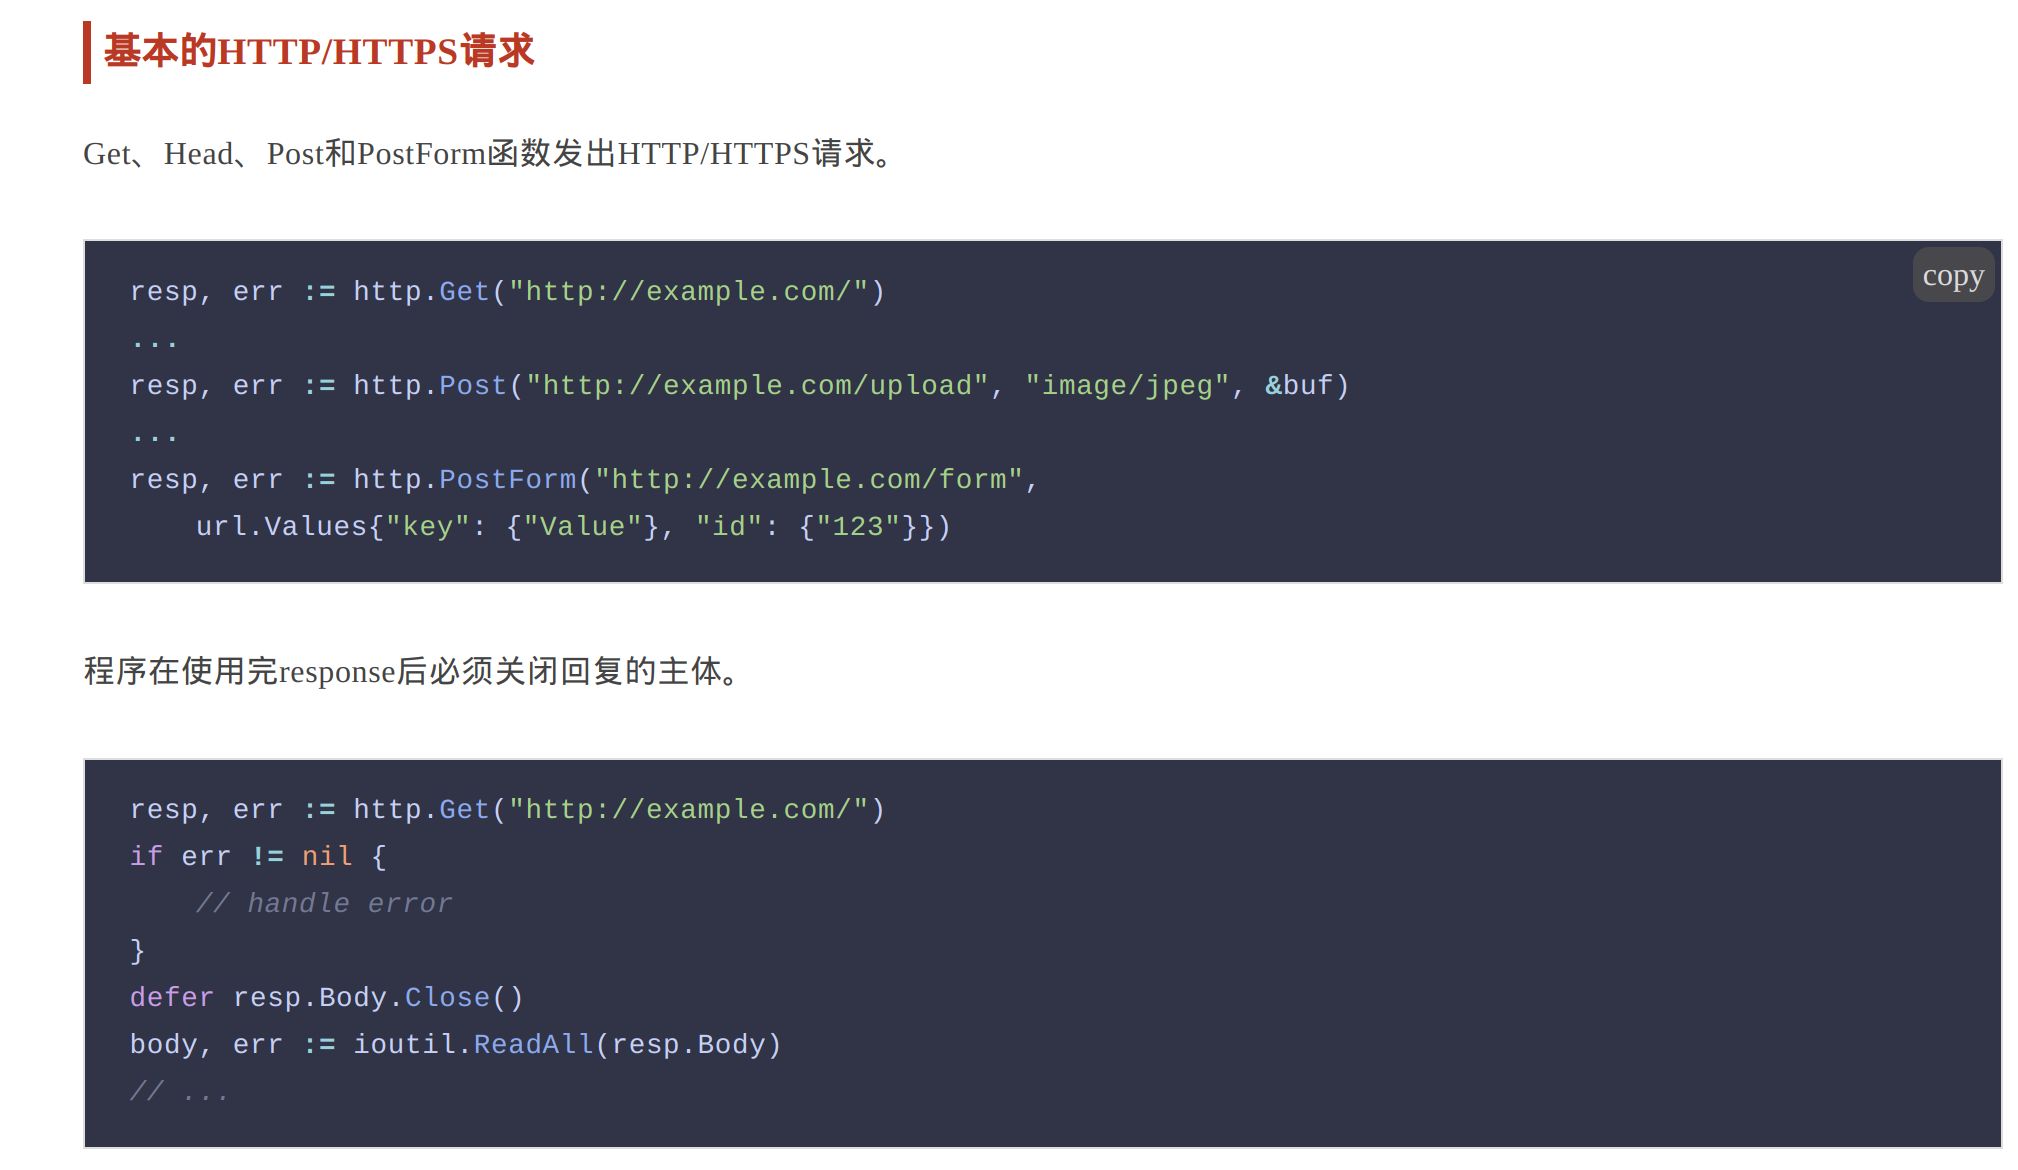Click the "http://example.com/upload" string
Viewport: 2018px width, 1170px height.
click(757, 386)
